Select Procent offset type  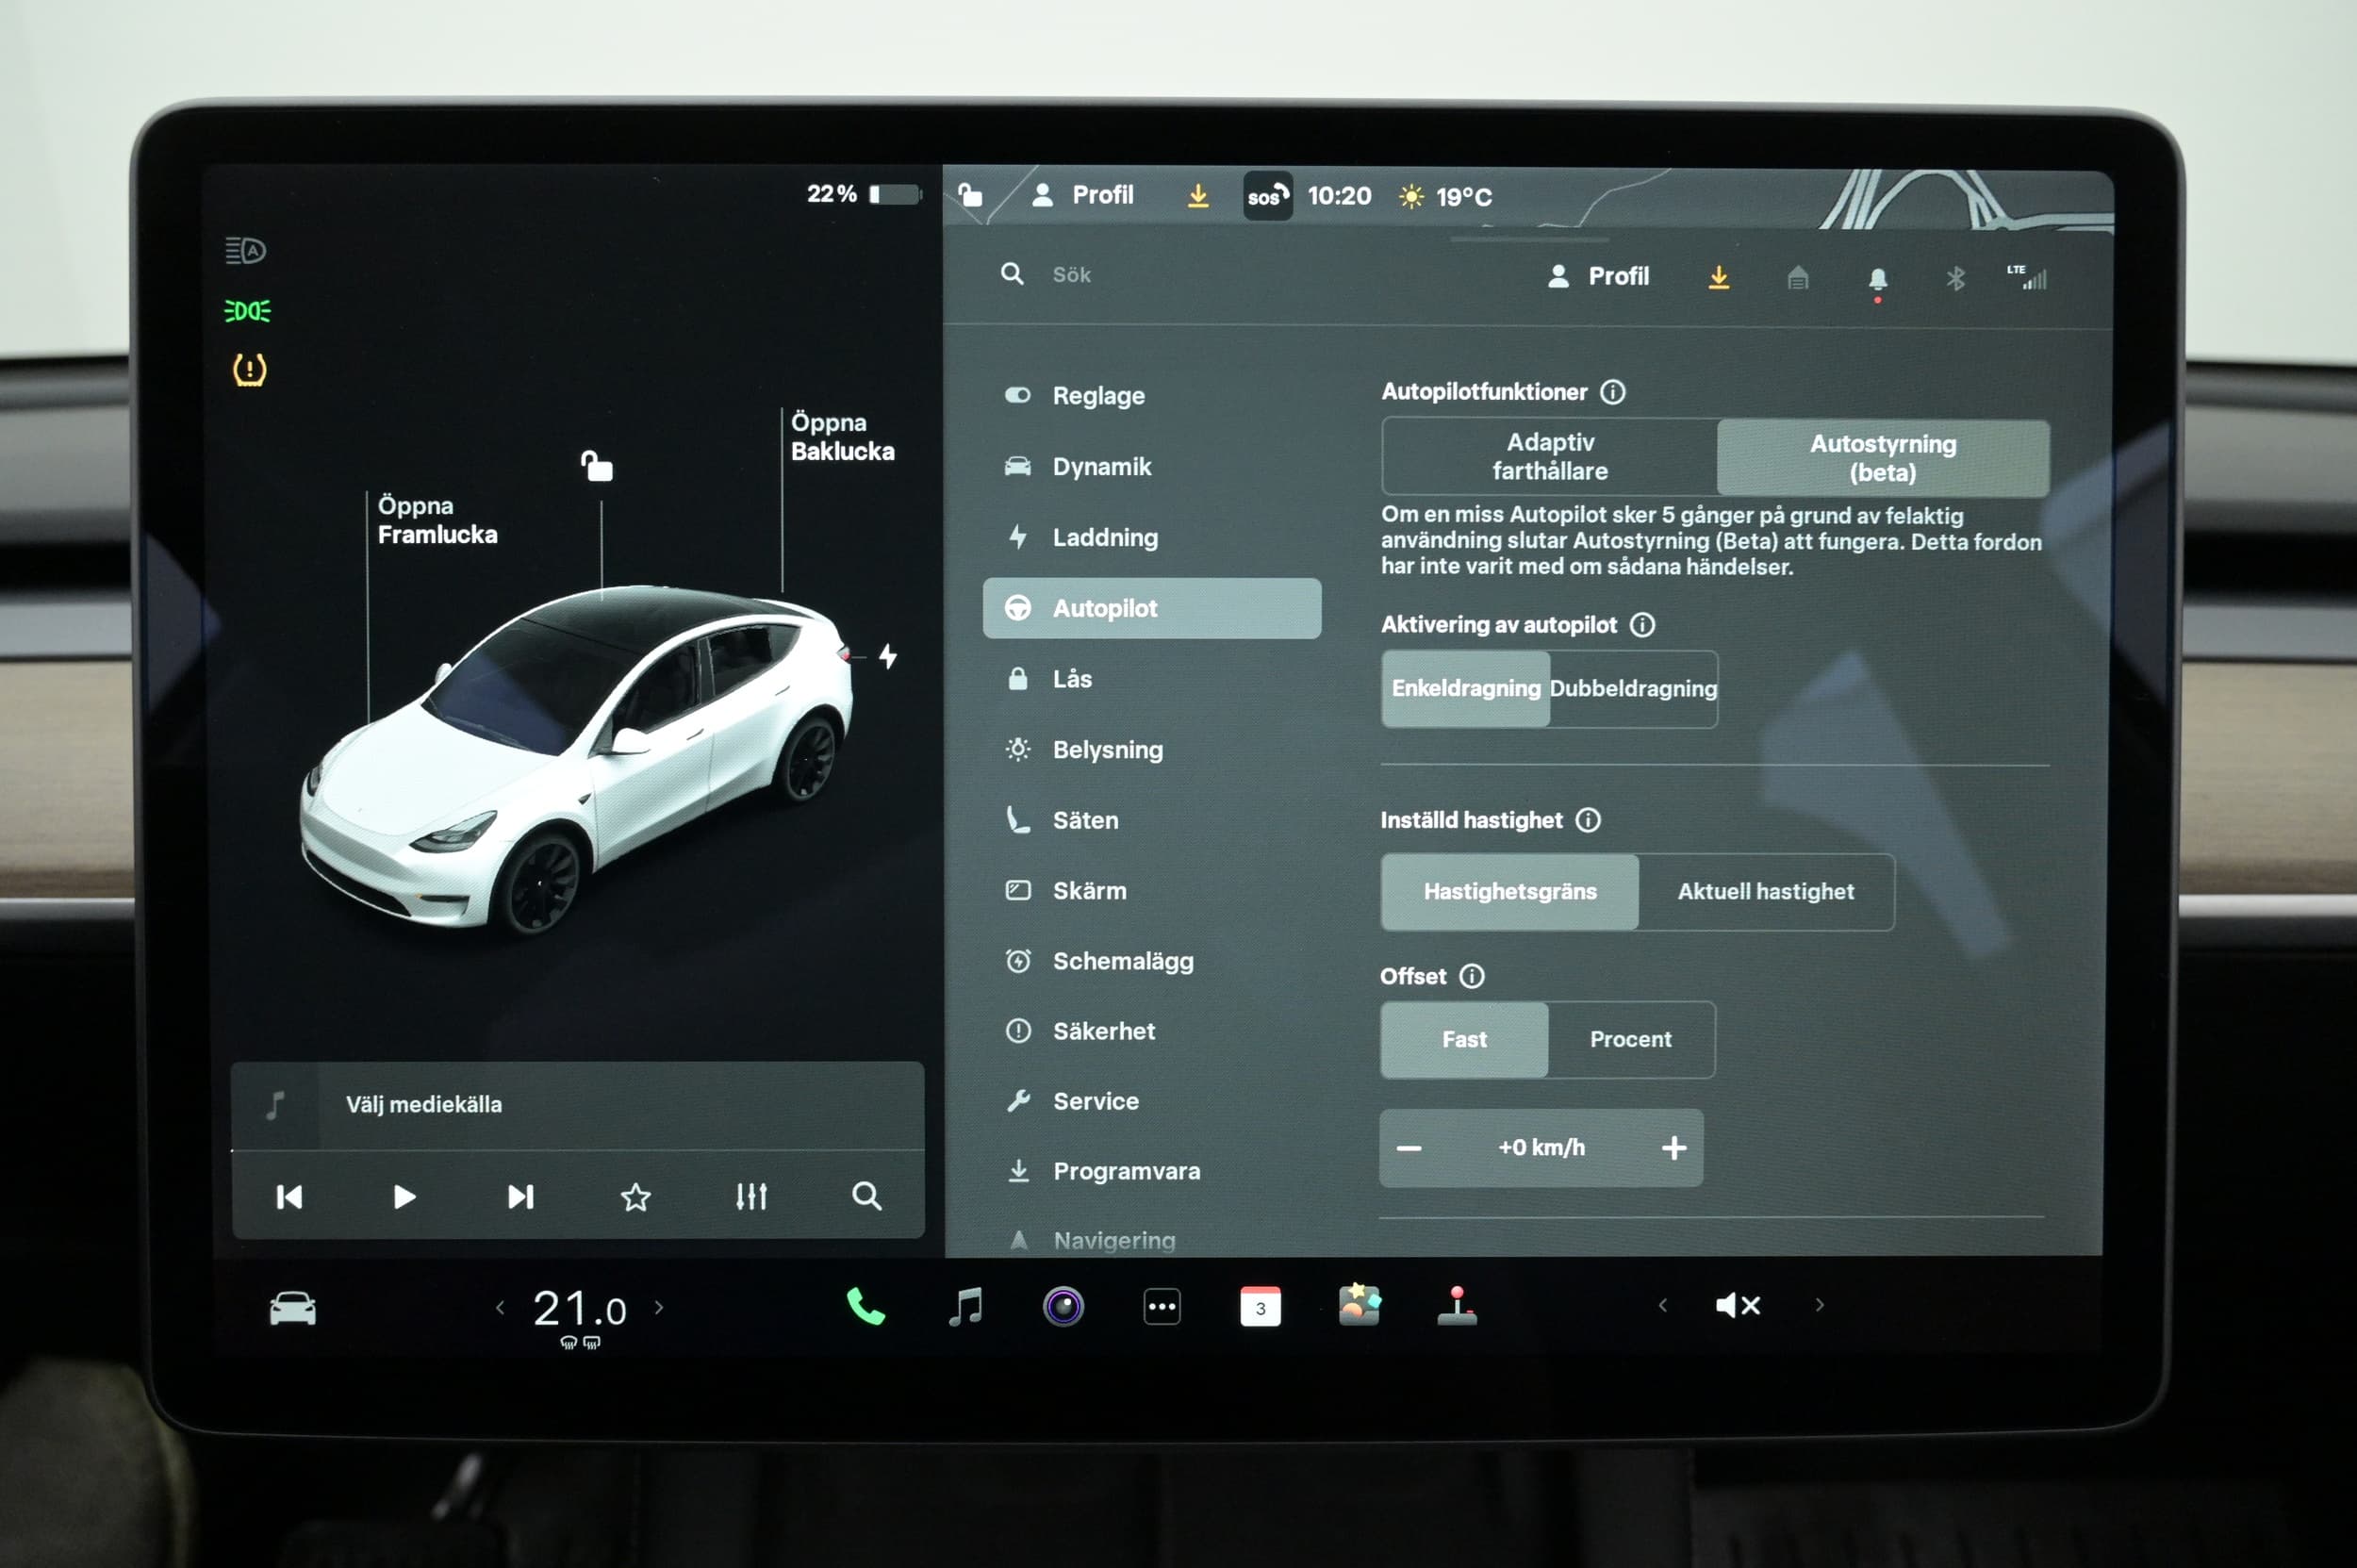1630,1040
